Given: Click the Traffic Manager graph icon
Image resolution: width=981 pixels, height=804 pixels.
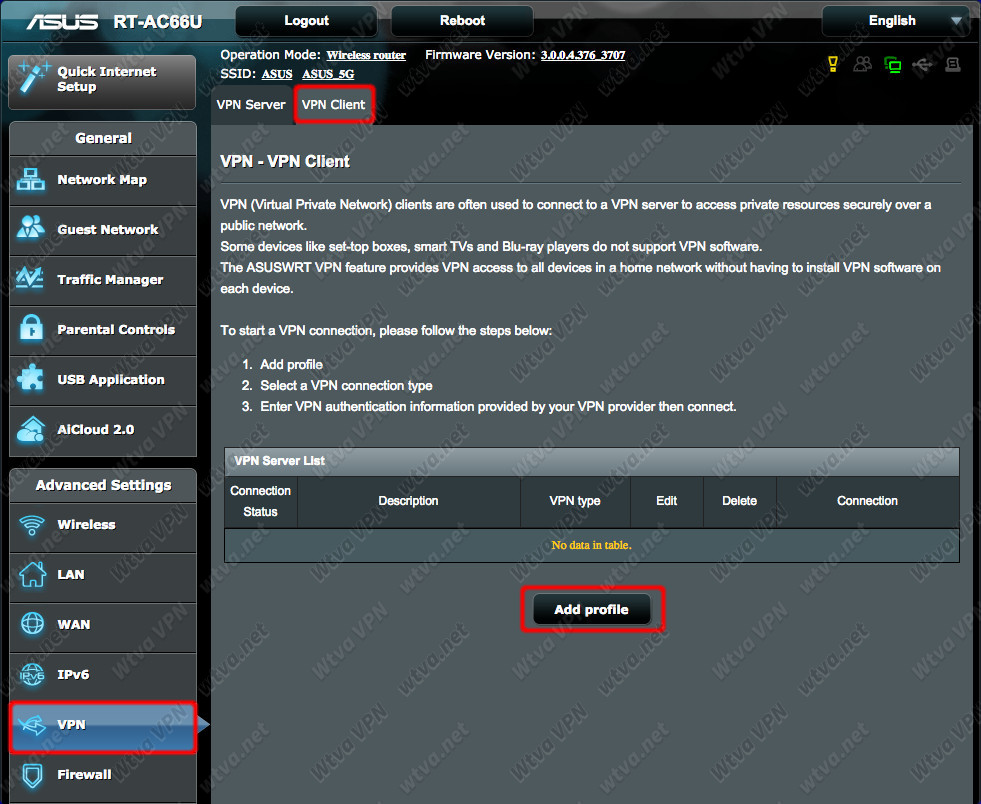Looking at the screenshot, I should pos(30,278).
